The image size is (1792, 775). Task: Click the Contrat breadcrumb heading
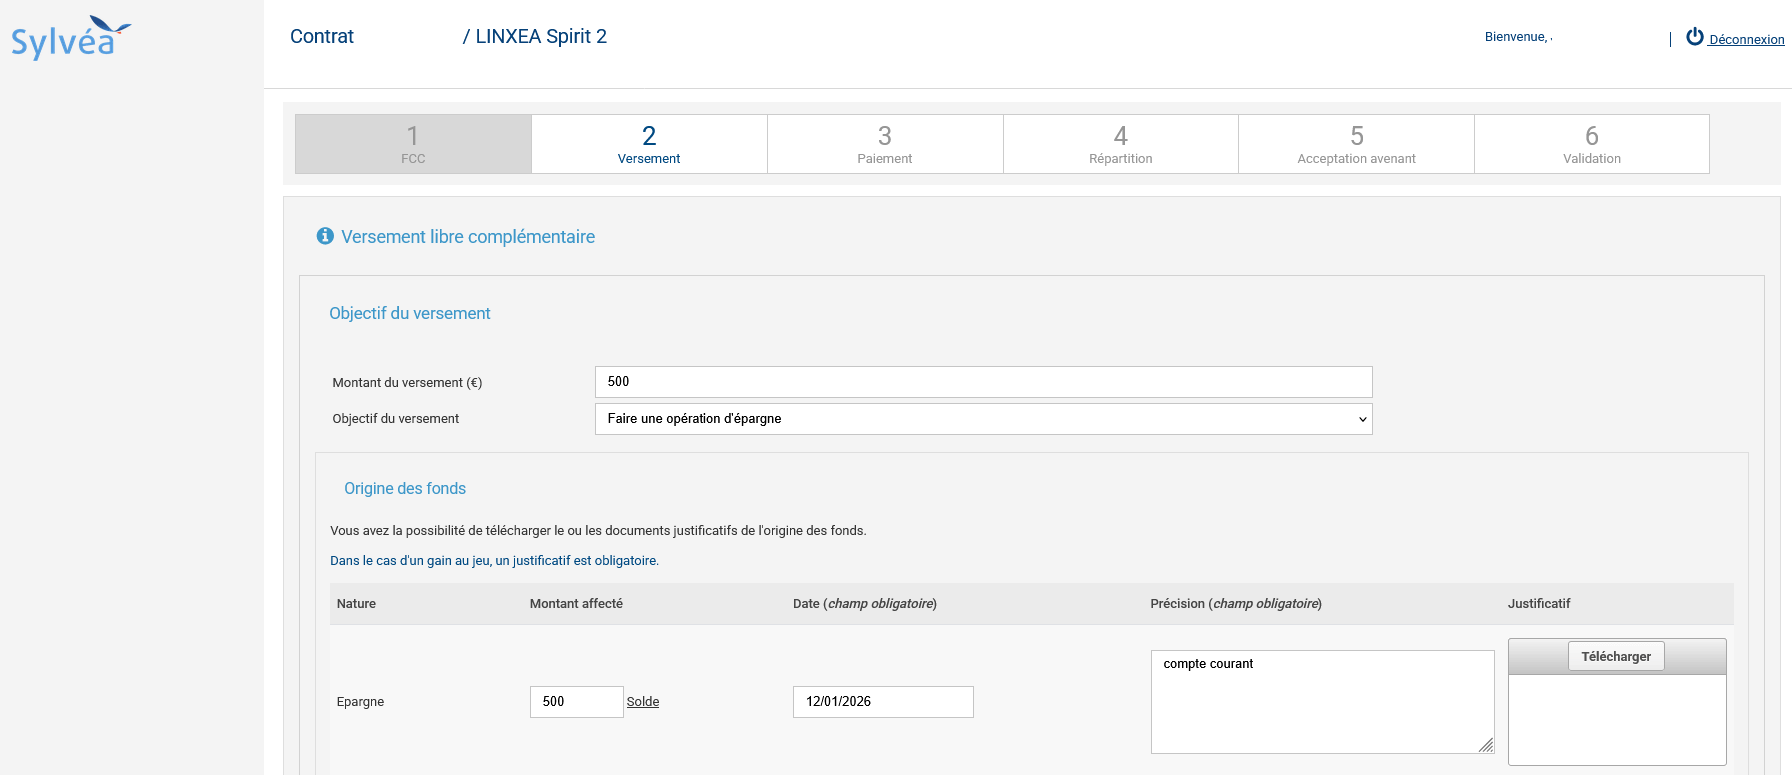[x=322, y=37]
